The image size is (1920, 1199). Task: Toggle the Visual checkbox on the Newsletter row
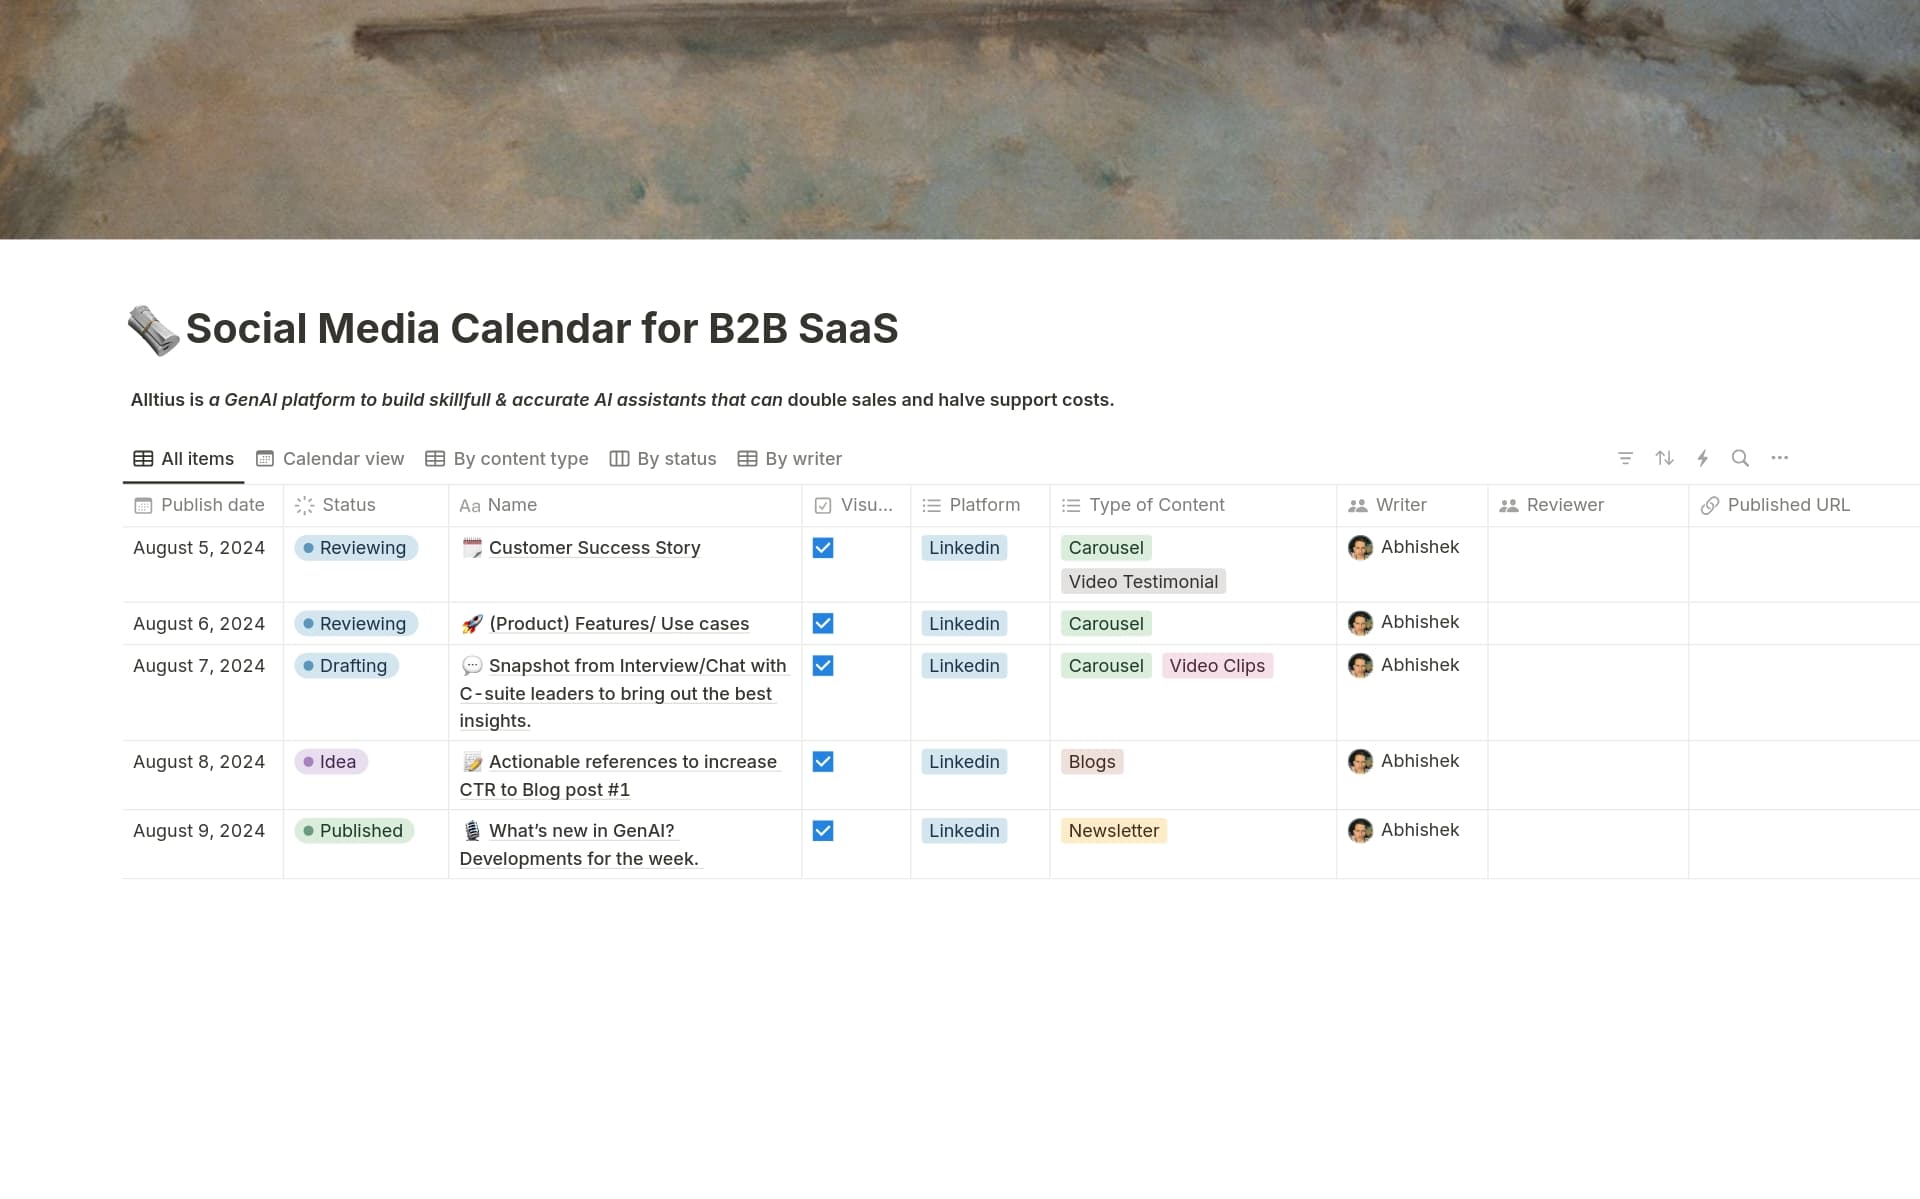click(x=823, y=830)
